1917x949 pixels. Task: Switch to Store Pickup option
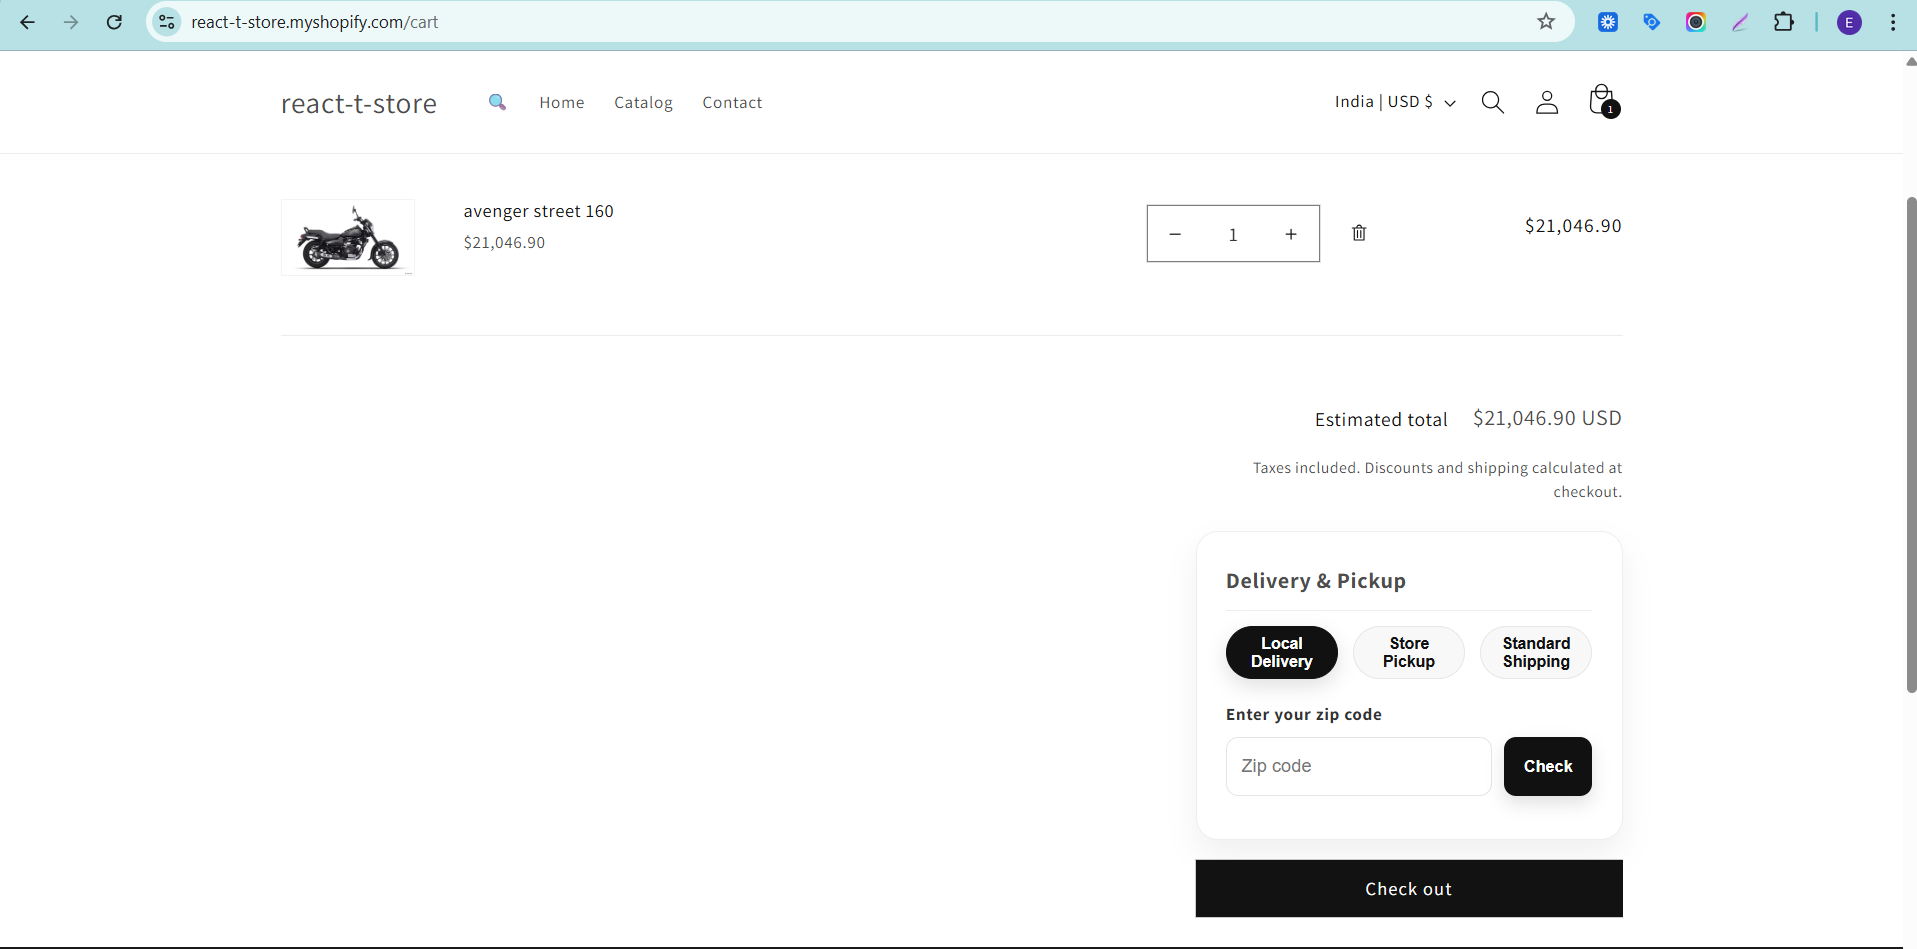pos(1408,652)
